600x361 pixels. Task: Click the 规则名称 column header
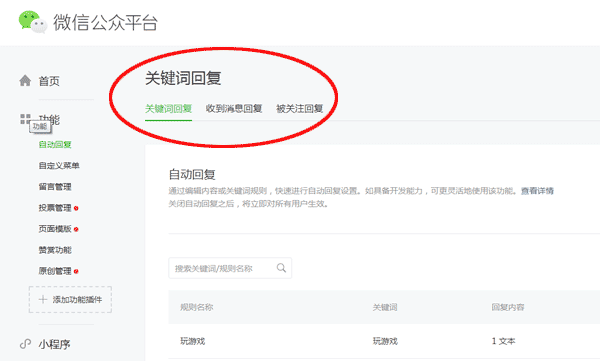tap(197, 307)
